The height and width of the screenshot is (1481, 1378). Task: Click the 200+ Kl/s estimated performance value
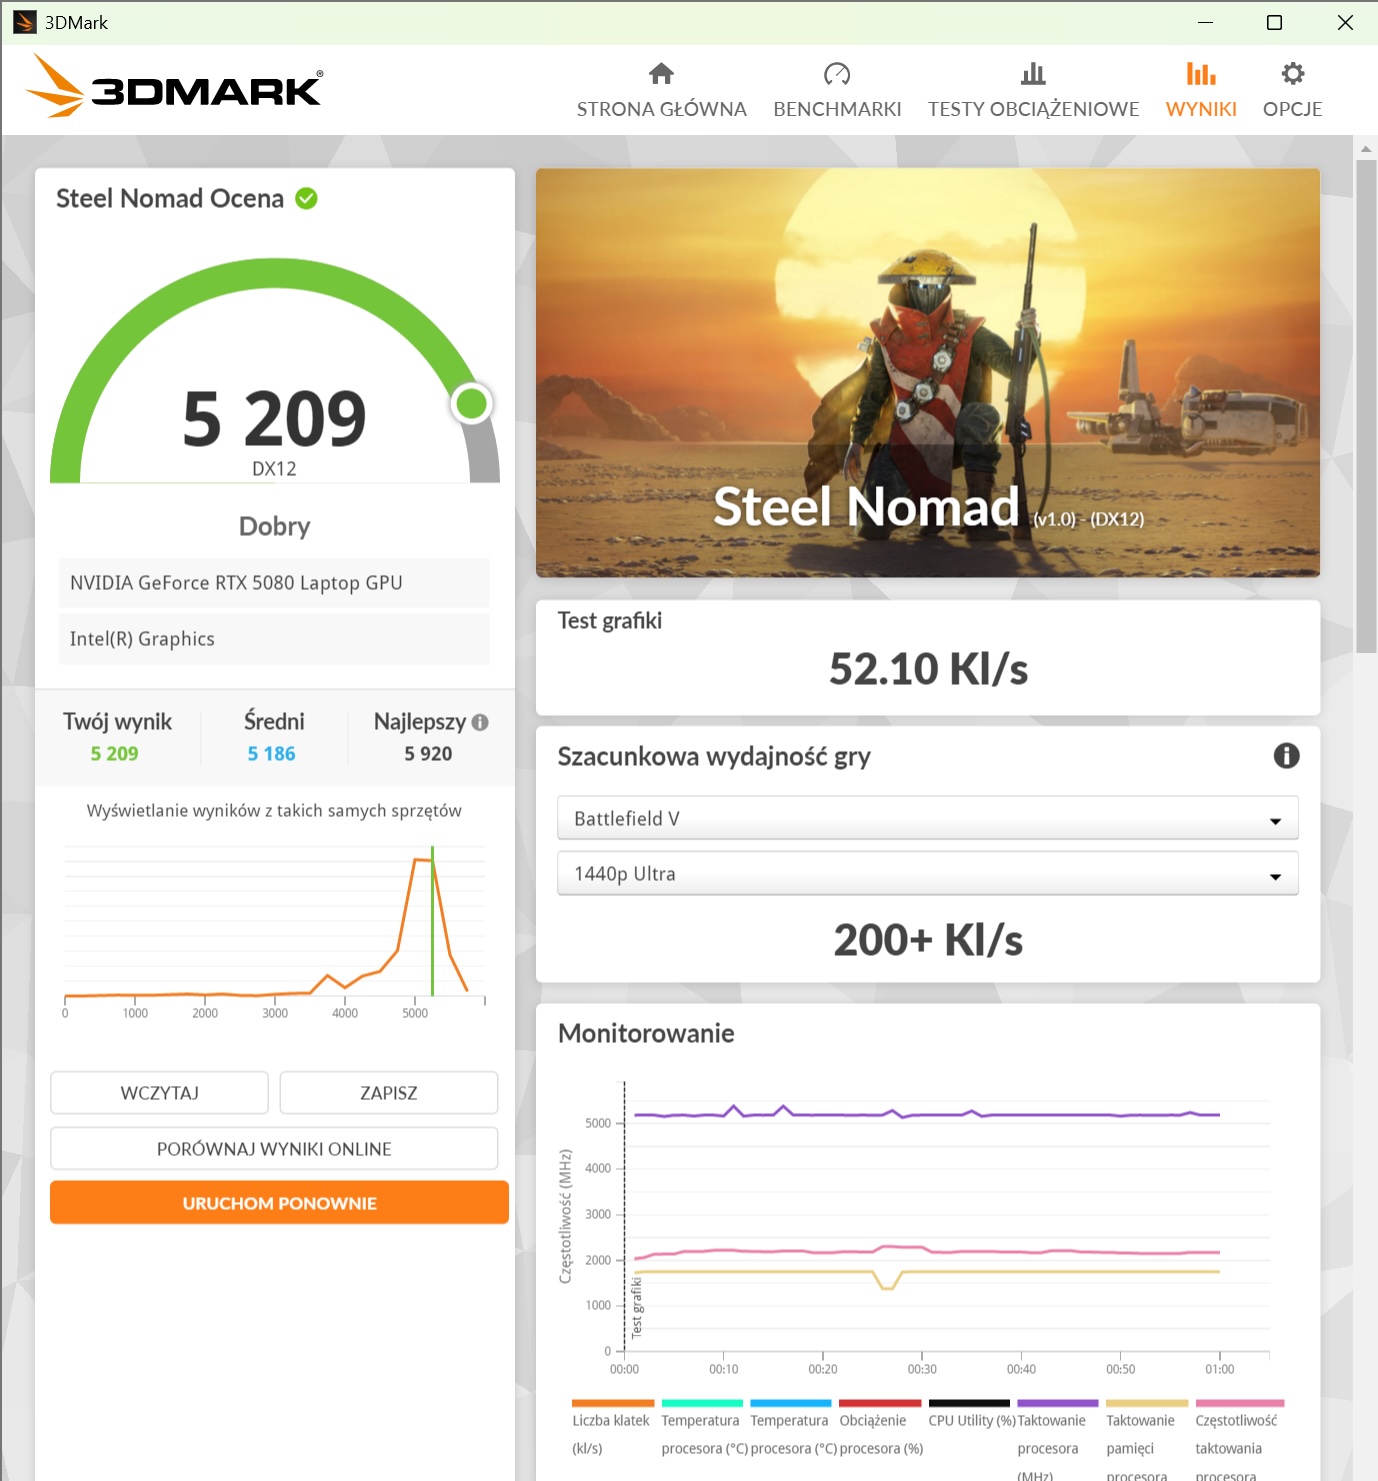coord(928,940)
